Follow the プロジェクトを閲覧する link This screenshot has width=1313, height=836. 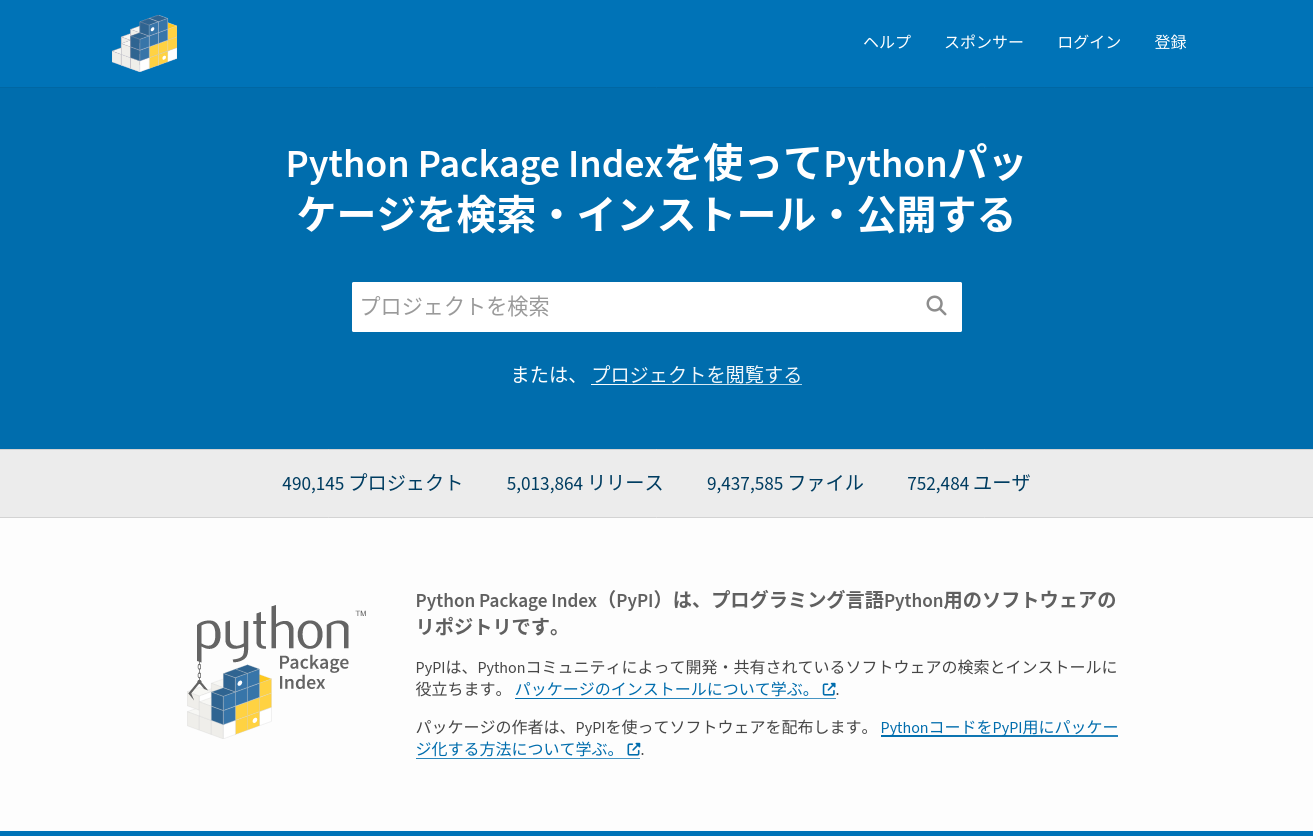click(696, 374)
